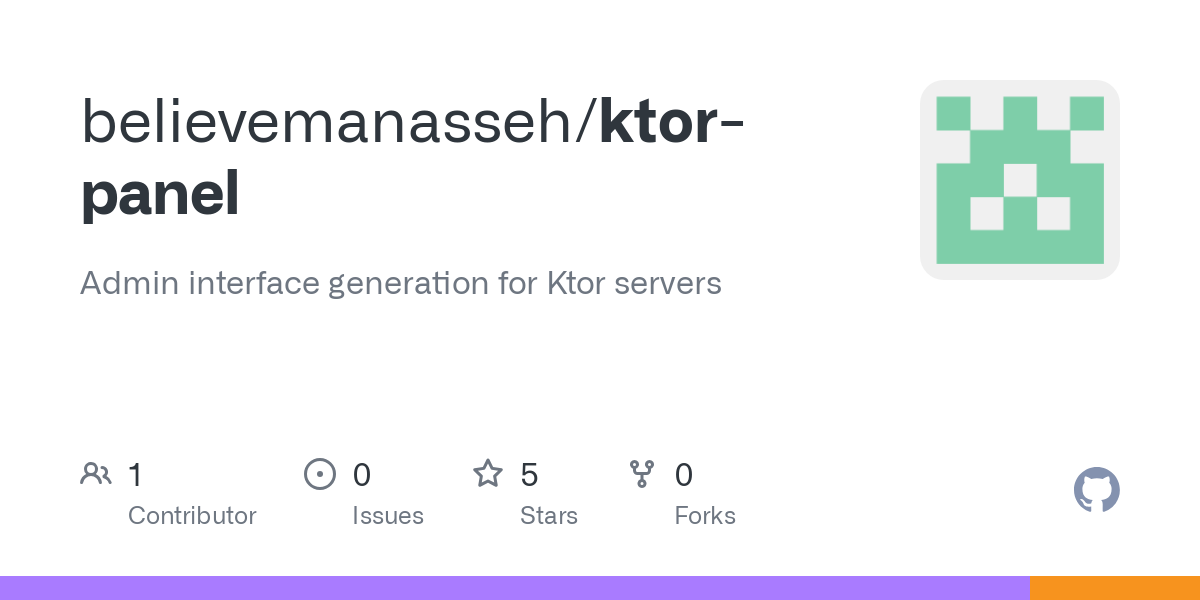Click the Forks label

(705, 516)
